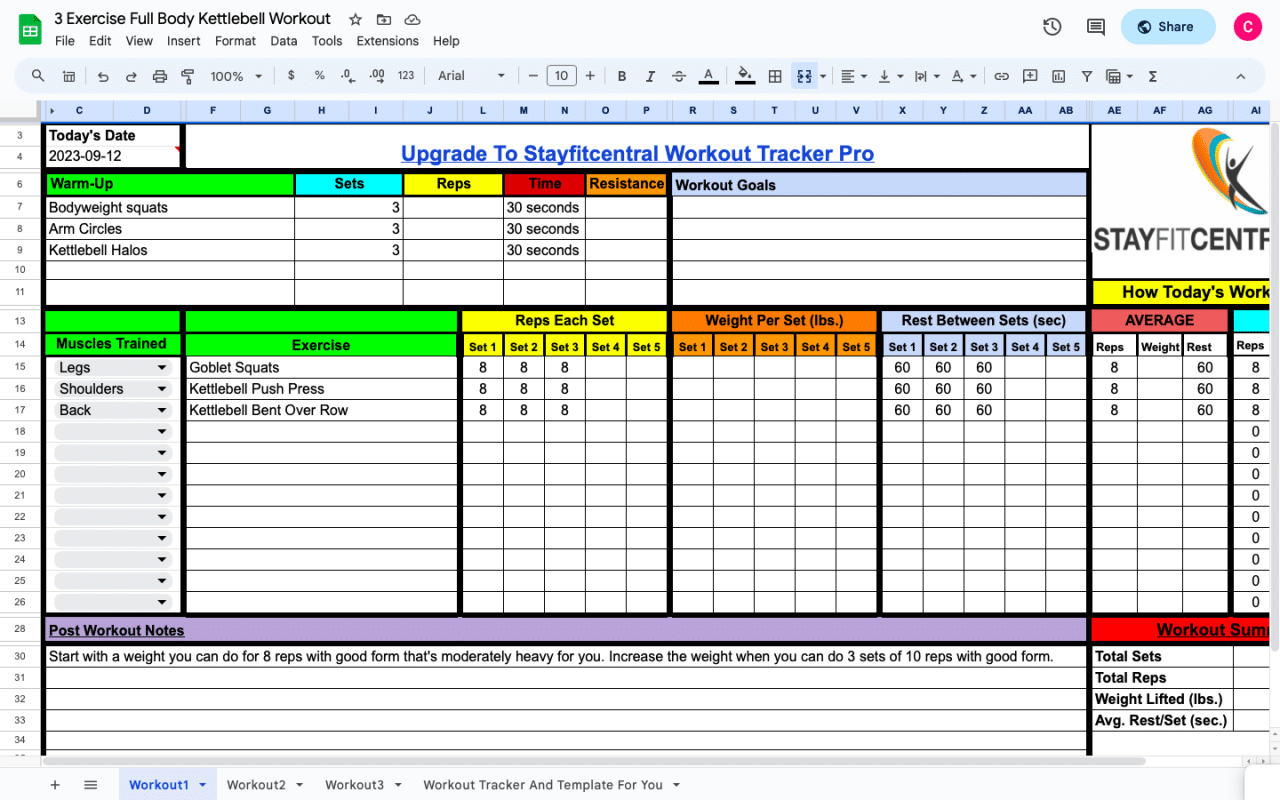Open the Google Sheets home icon
The height and width of the screenshot is (800, 1280).
[30, 28]
